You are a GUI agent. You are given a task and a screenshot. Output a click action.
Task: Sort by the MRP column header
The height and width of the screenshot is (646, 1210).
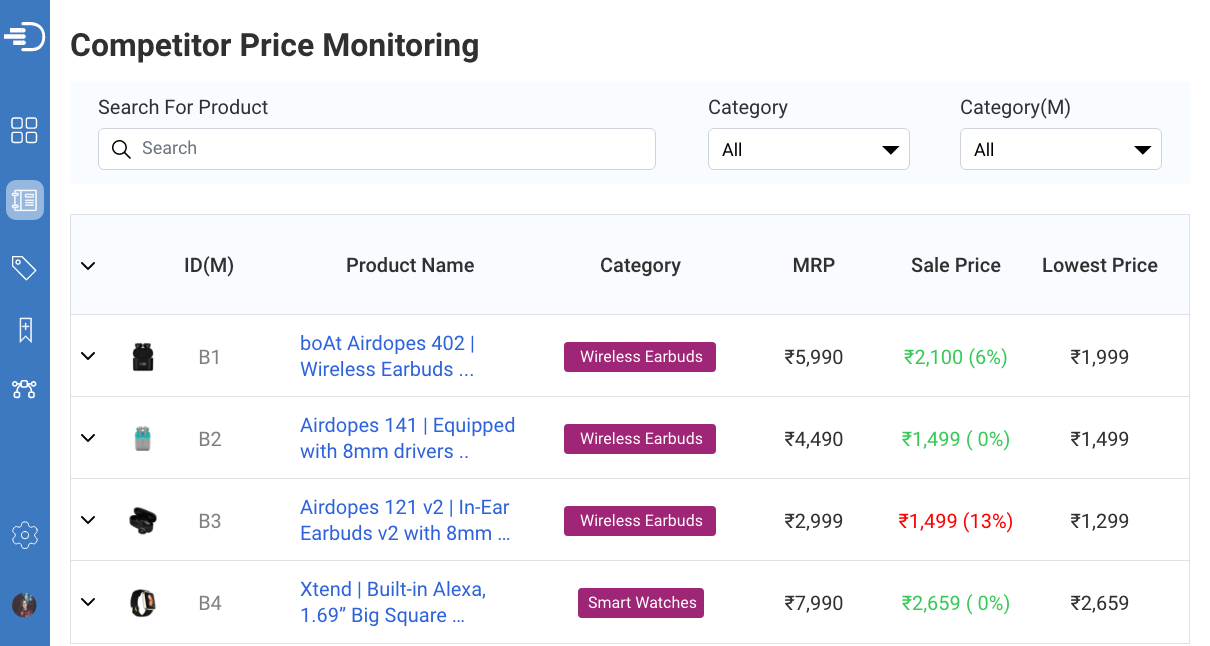814,265
